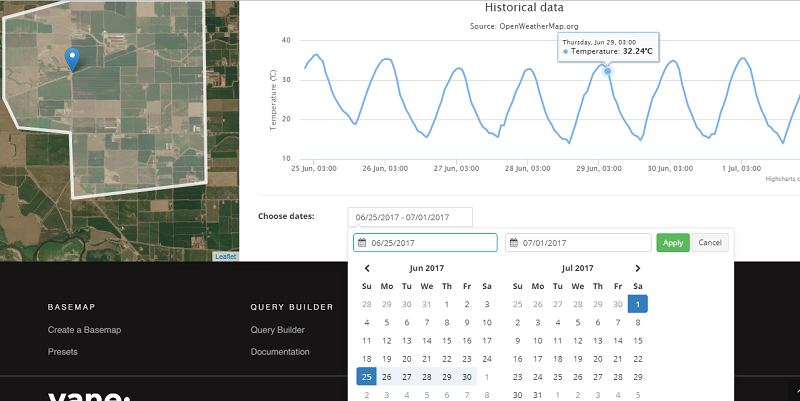Click calendar icon in start date field
This screenshot has width=800, height=401.
pyautogui.click(x=362, y=243)
